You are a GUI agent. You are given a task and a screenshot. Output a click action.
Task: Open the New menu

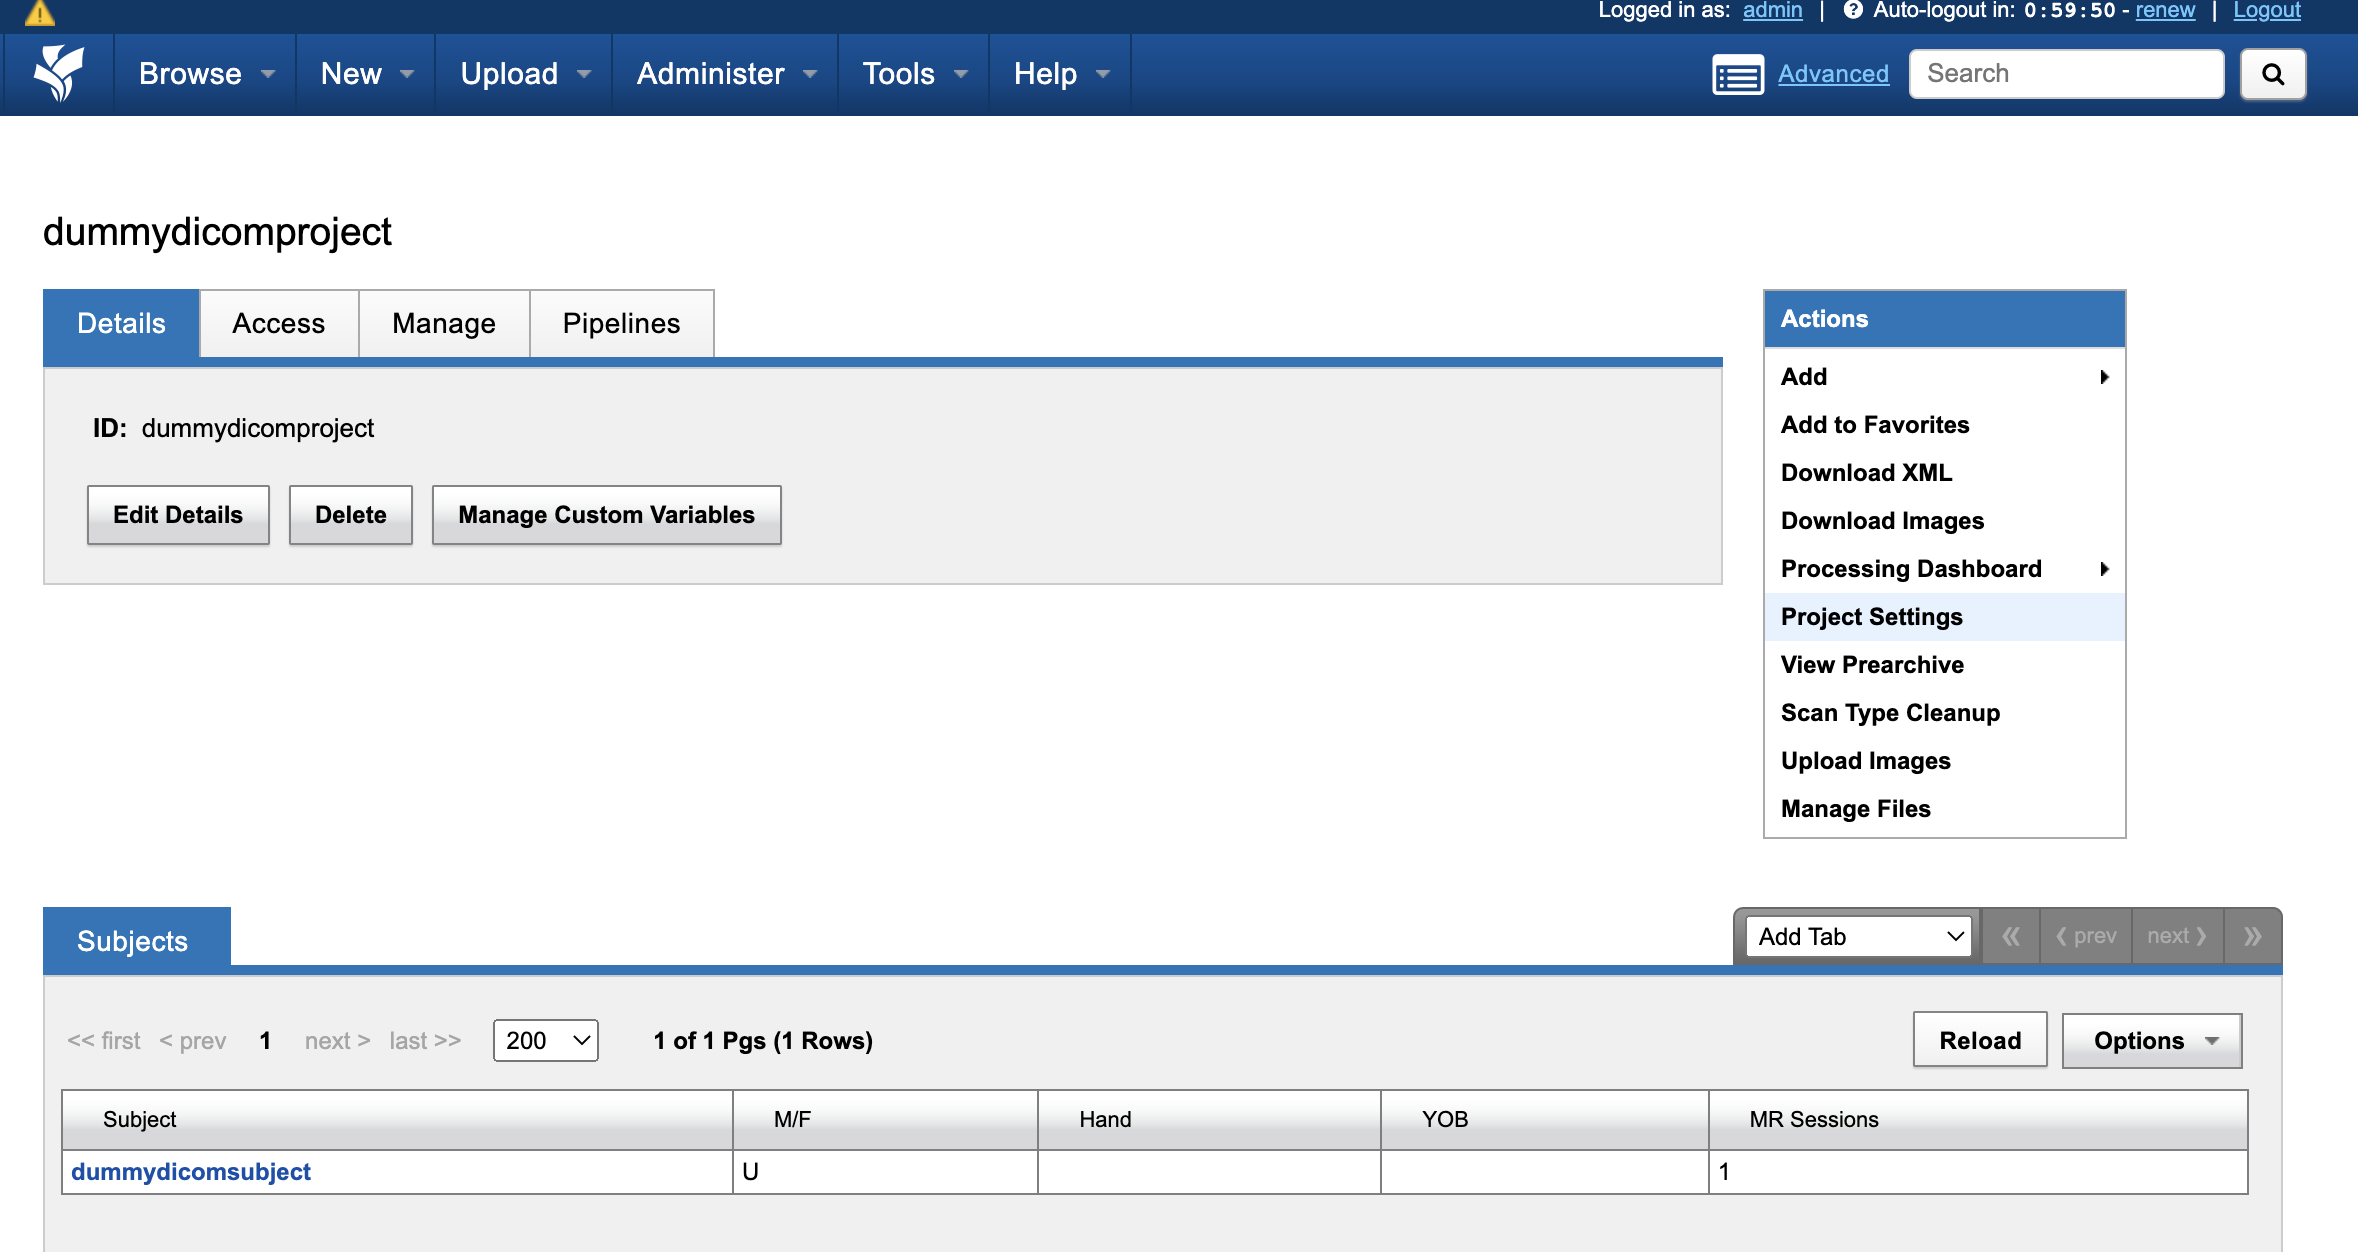pos(366,74)
